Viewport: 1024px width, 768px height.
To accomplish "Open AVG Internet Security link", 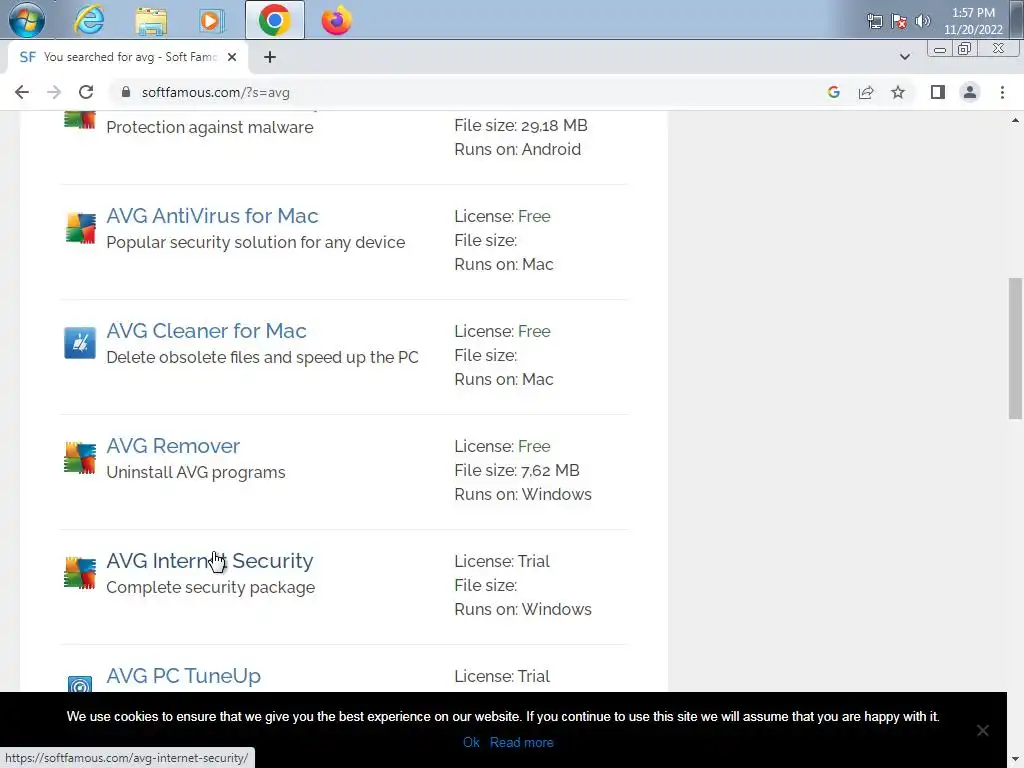I will [210, 560].
